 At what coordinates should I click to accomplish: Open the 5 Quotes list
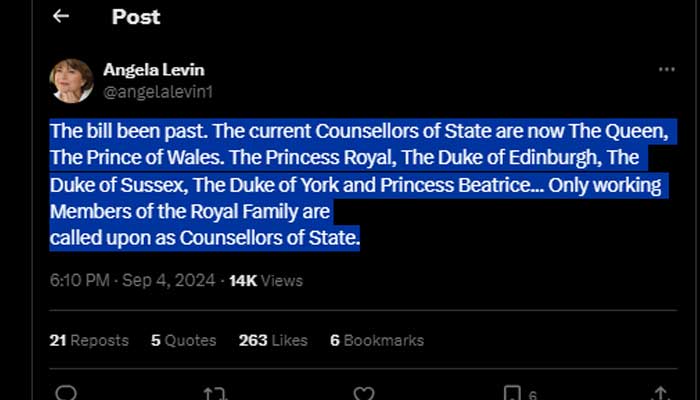click(x=183, y=340)
